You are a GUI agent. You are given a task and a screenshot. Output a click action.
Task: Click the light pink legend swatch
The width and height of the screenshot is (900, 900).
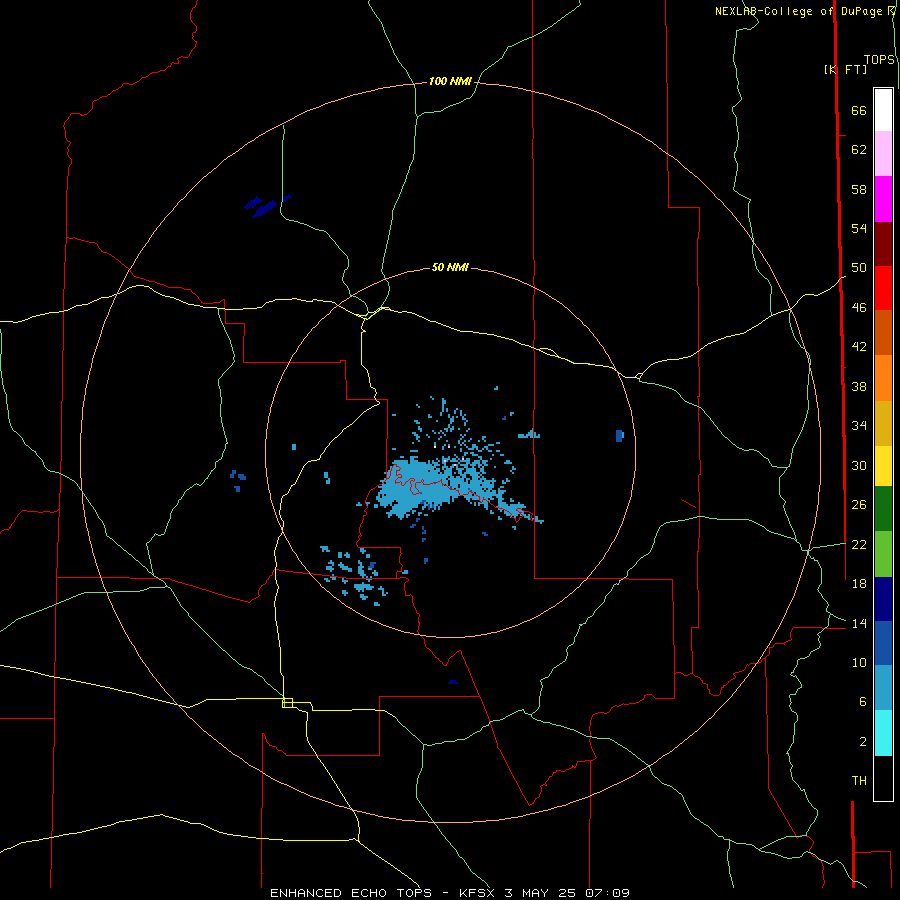coord(883,153)
